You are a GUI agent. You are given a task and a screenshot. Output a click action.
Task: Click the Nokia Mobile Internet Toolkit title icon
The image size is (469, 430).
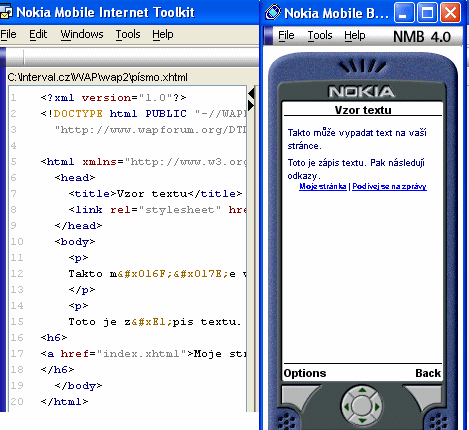pos(6,12)
